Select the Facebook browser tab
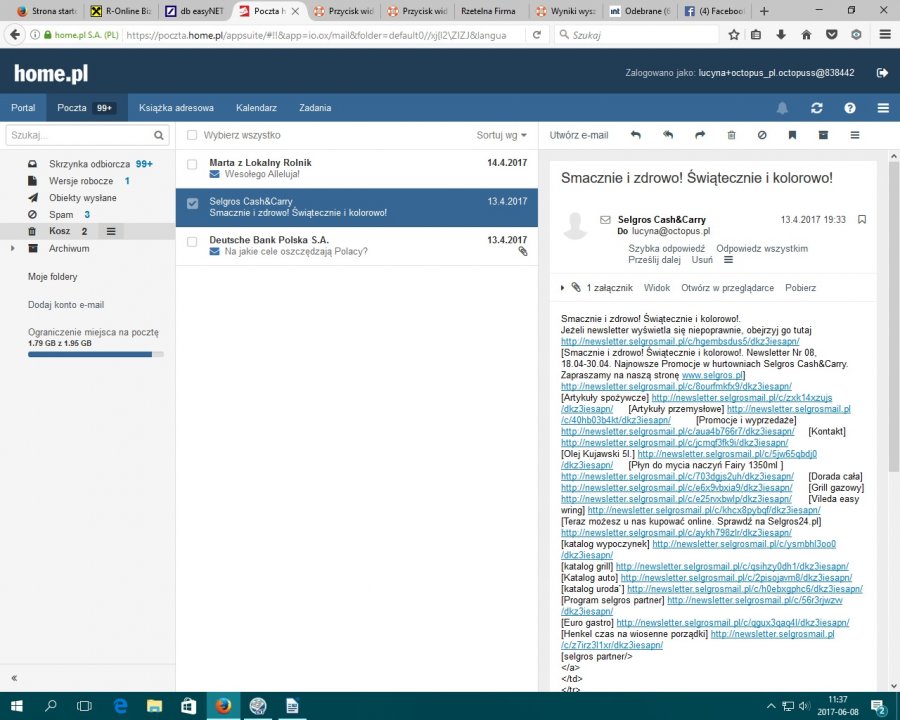This screenshot has height=720, width=900. 714,11
